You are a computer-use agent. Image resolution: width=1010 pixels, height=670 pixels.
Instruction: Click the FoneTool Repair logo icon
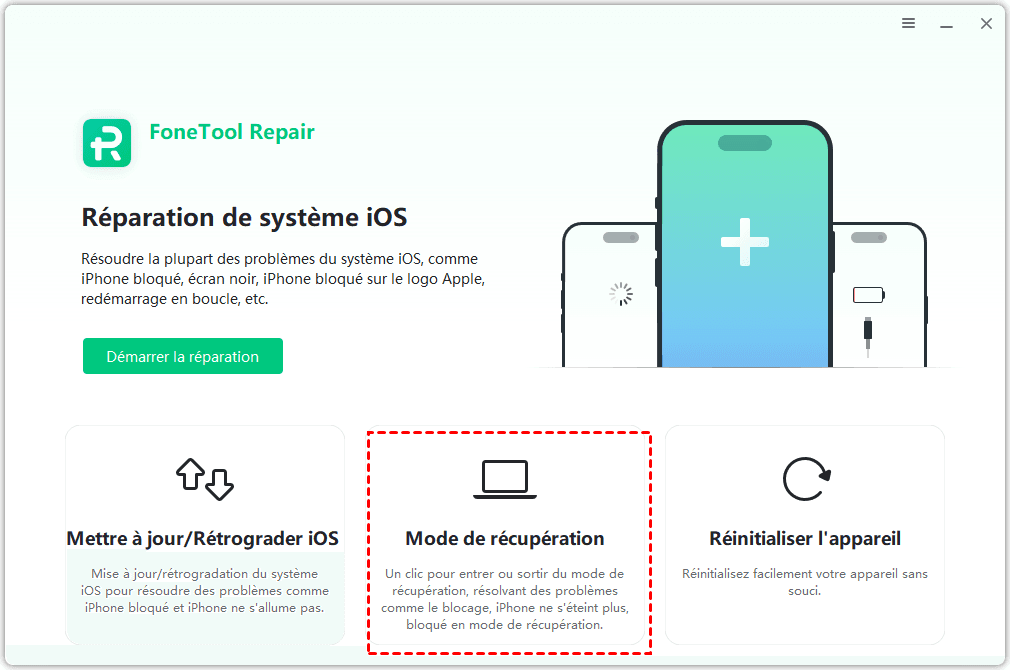pos(107,142)
